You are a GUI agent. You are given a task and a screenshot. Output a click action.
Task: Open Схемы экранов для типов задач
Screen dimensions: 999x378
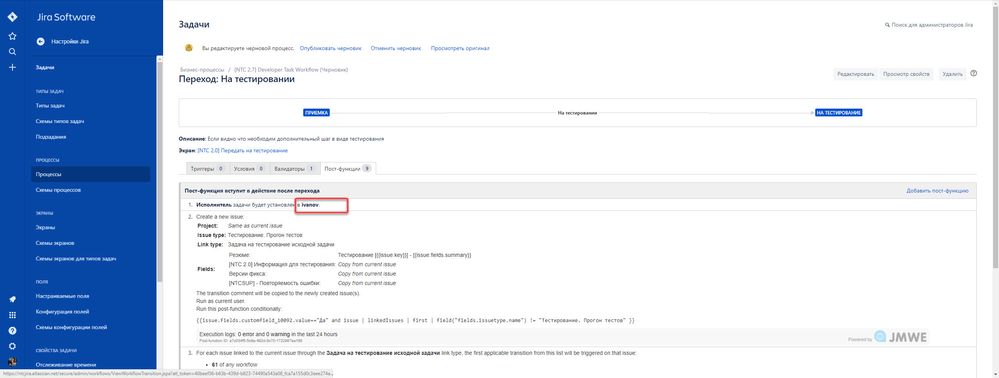coord(76,258)
